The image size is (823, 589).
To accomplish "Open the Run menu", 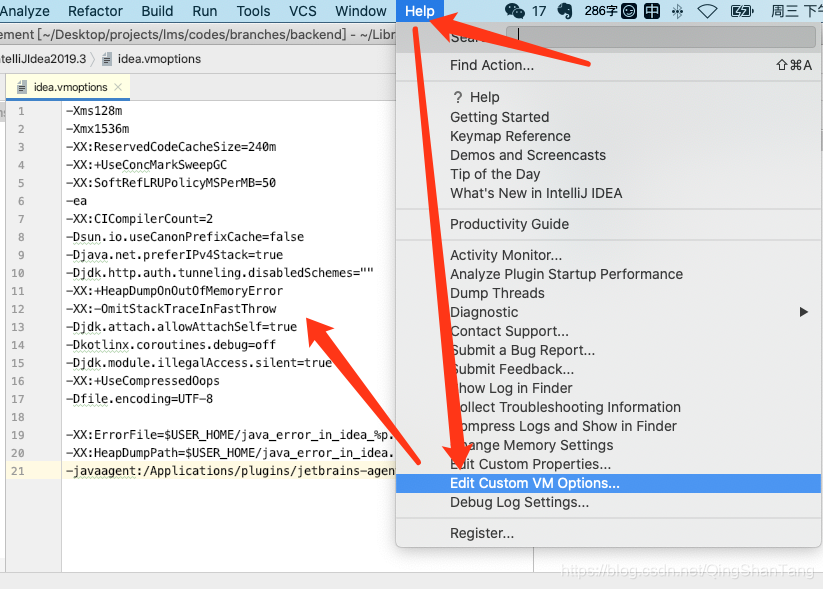I will point(205,11).
